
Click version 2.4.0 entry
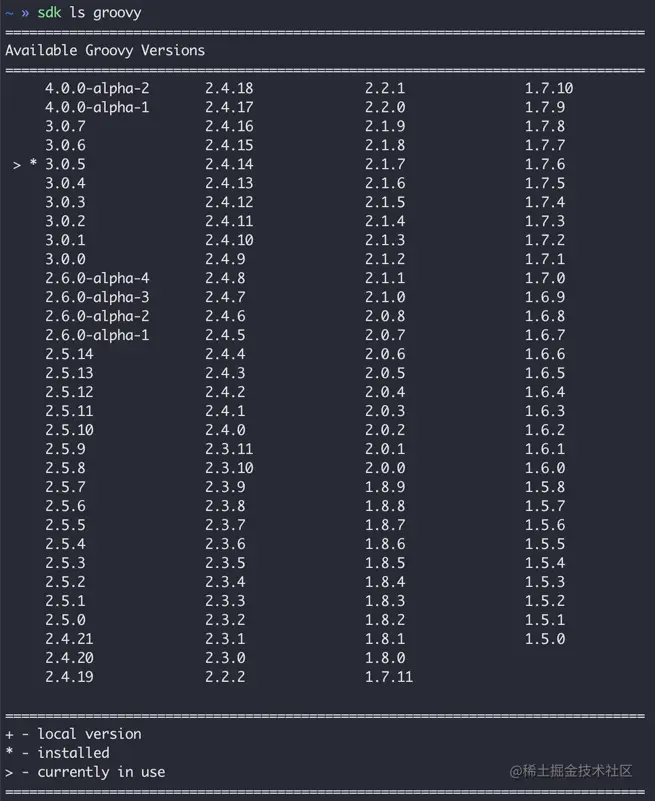coord(225,430)
